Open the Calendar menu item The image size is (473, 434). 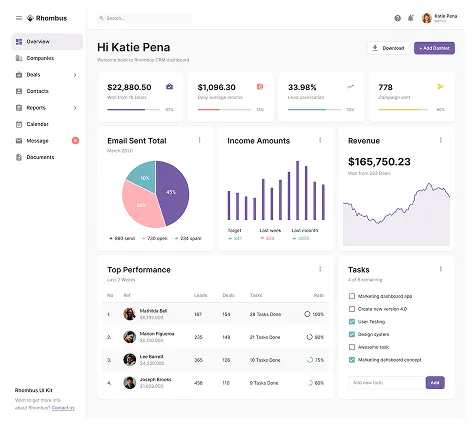47,124
